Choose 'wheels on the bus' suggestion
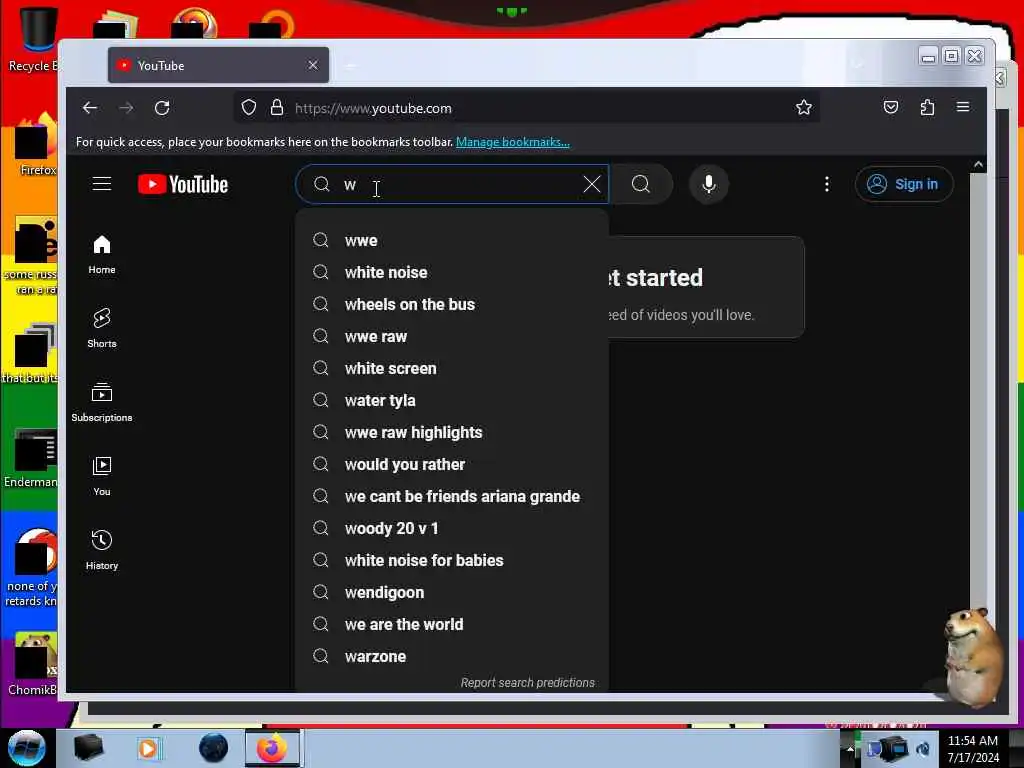Viewport: 1024px width, 768px height. click(x=452, y=304)
